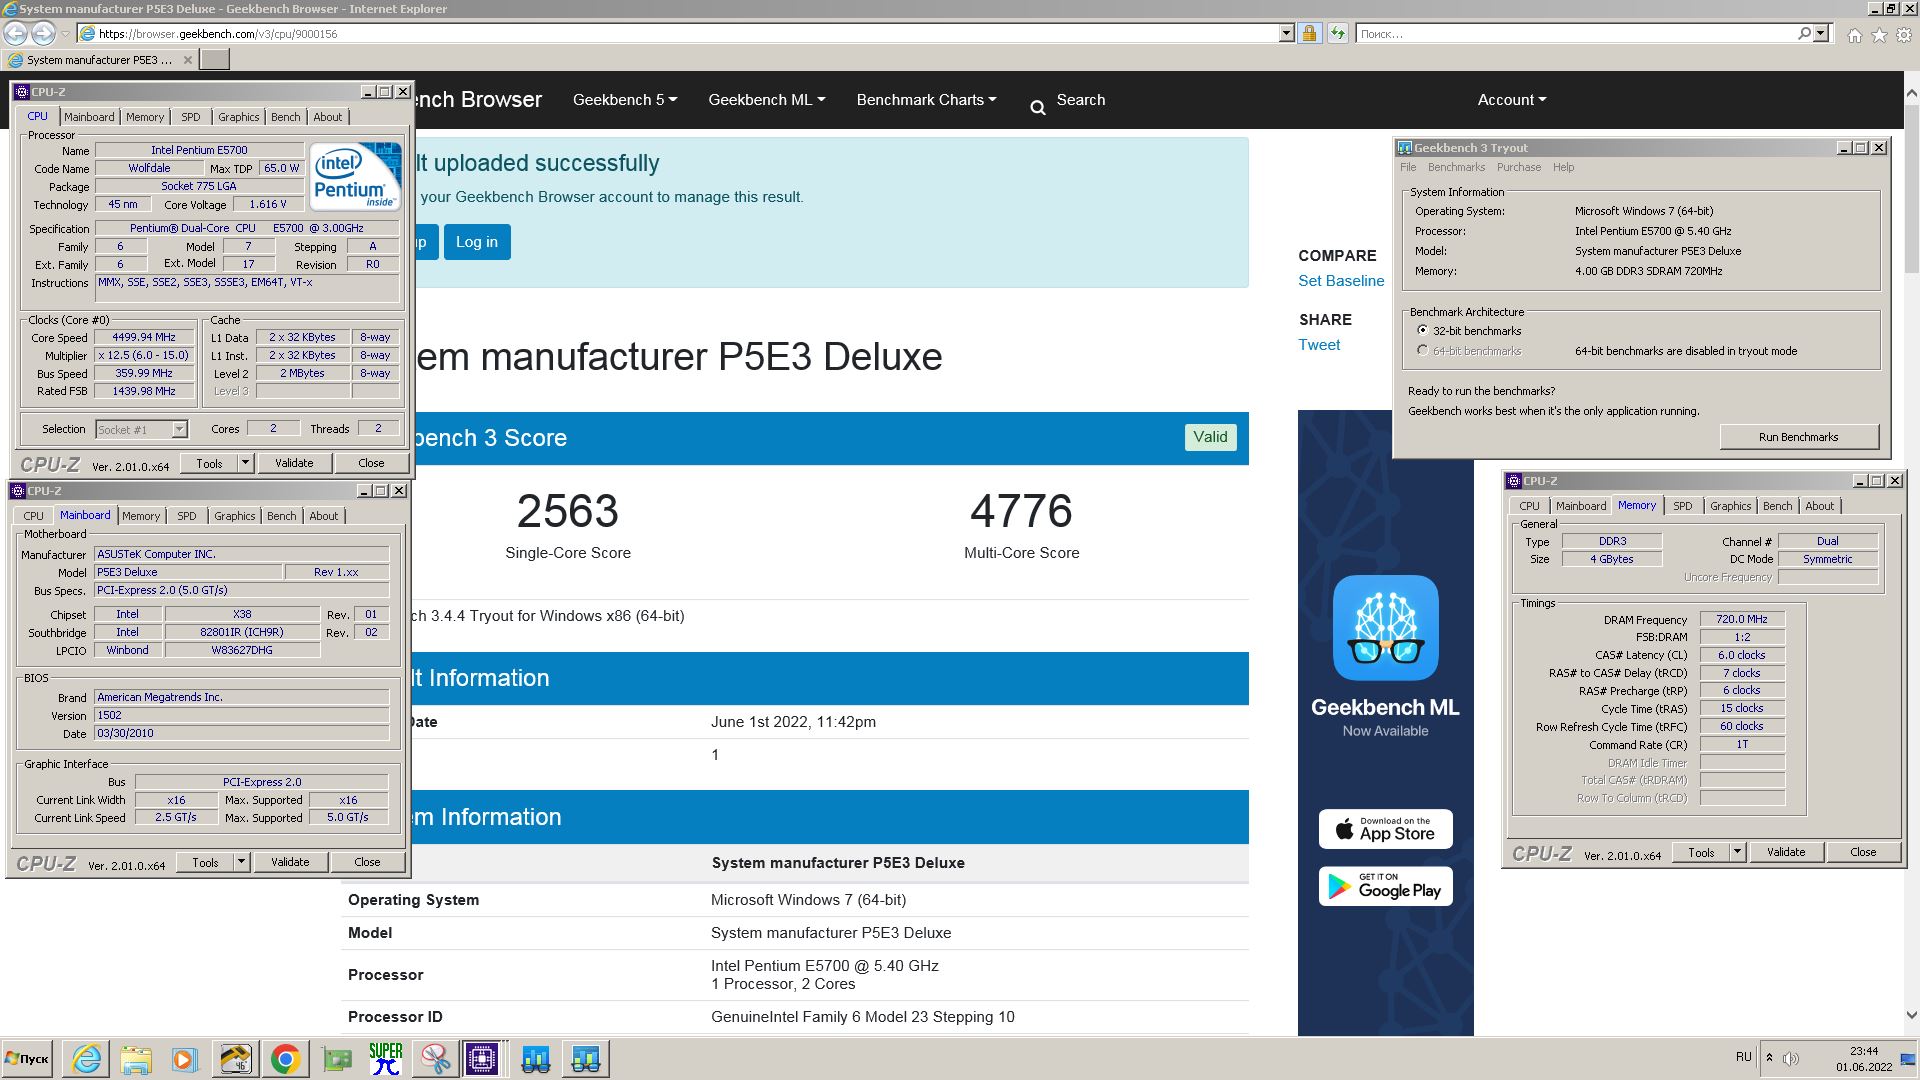Open the IE favorites star icon
Viewport: 1920px width, 1080px height.
[1879, 35]
